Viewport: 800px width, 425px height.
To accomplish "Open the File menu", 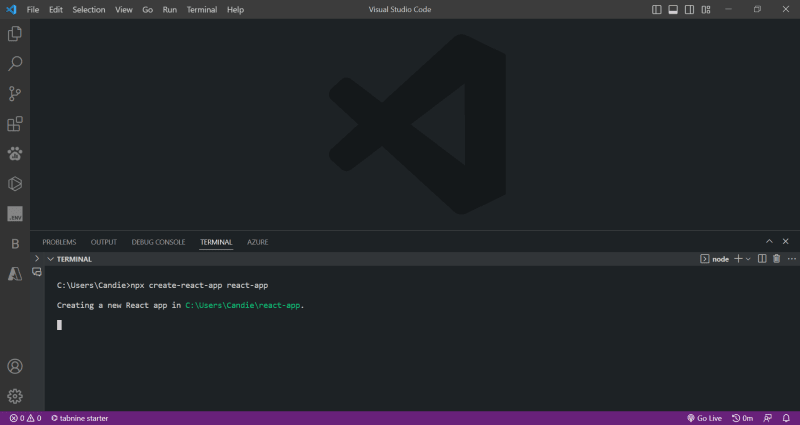I will point(33,10).
